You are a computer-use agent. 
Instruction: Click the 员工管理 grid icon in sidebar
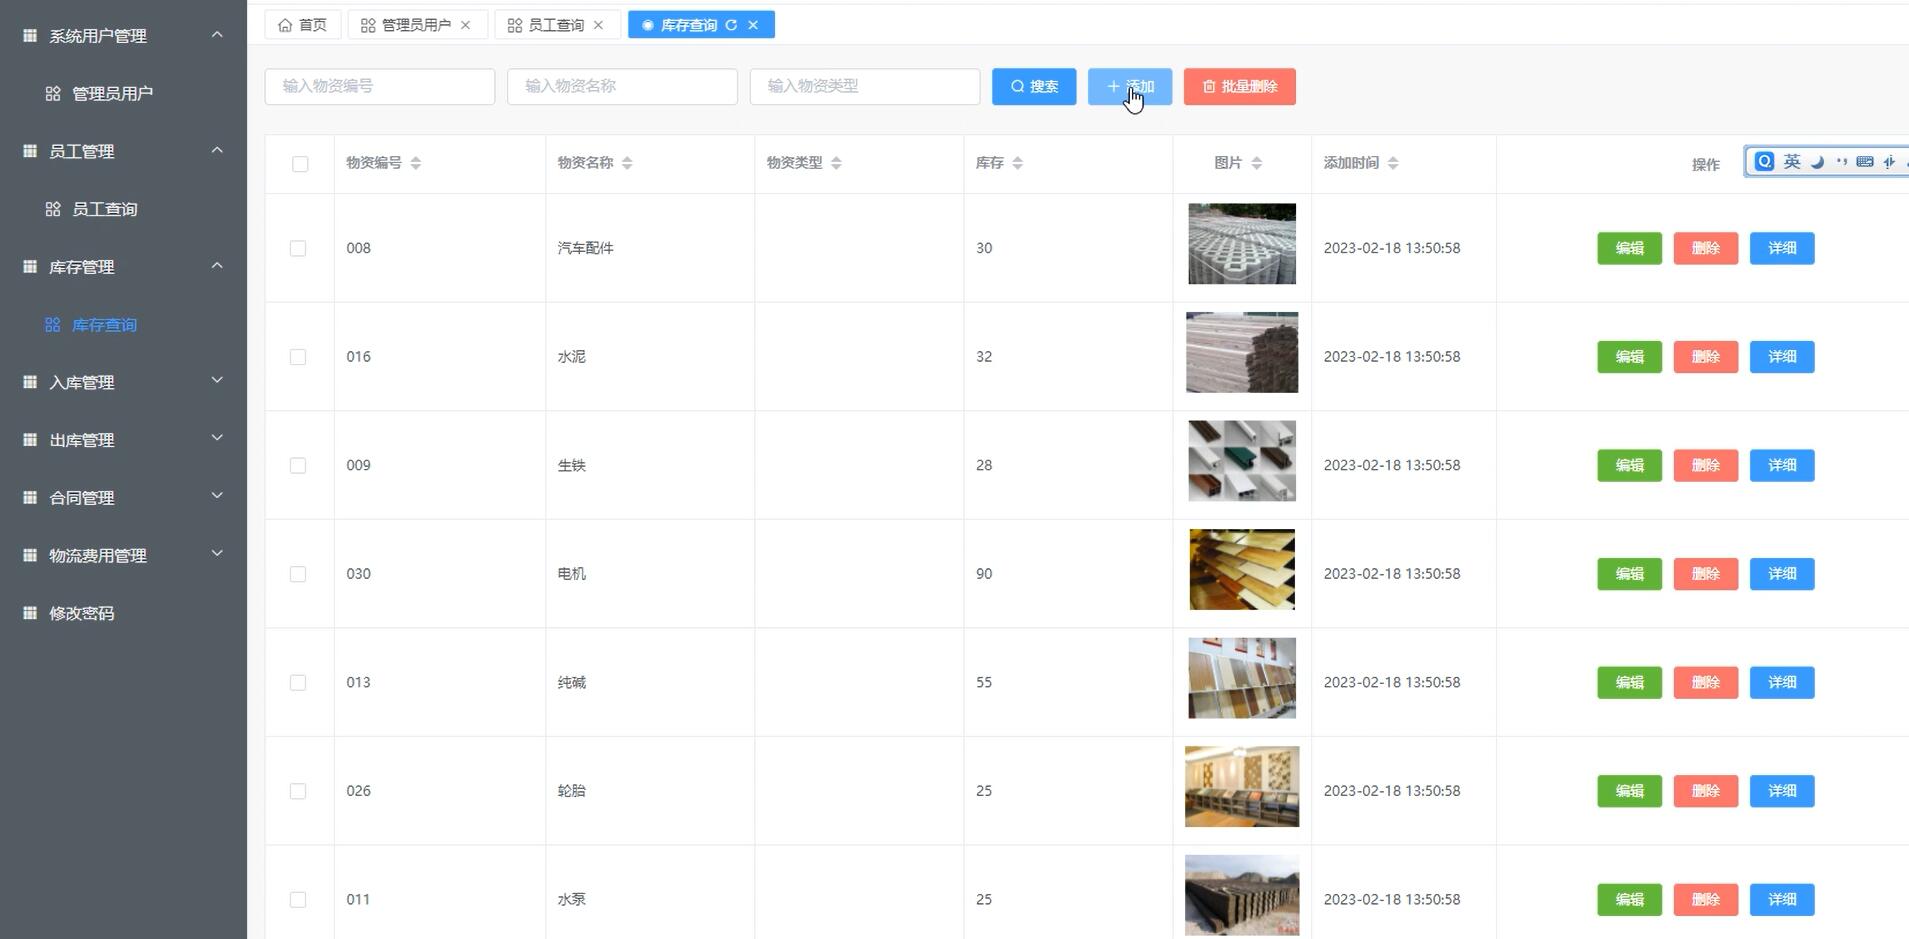tap(30, 151)
